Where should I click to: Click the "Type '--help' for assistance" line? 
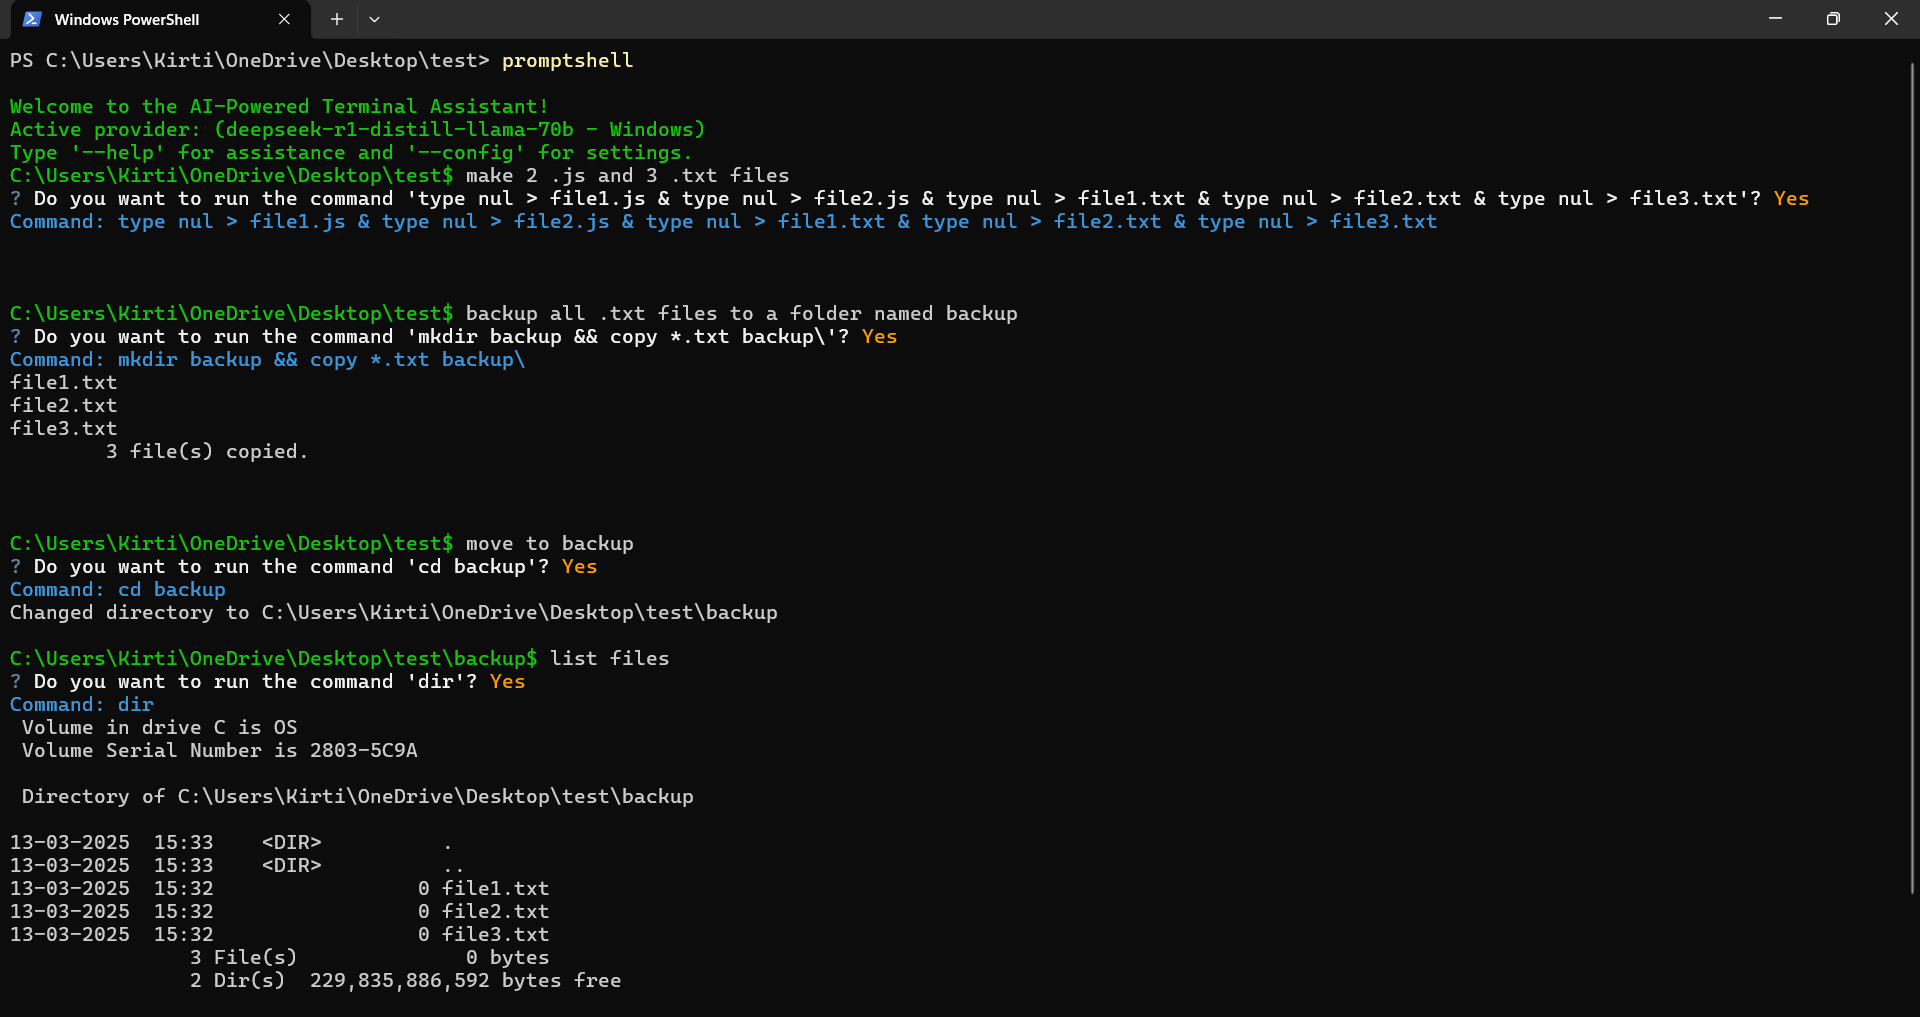pos(351,153)
